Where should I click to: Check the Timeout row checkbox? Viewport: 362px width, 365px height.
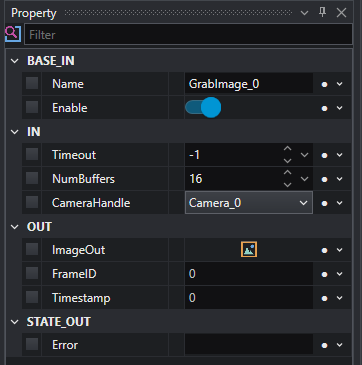coord(32,154)
